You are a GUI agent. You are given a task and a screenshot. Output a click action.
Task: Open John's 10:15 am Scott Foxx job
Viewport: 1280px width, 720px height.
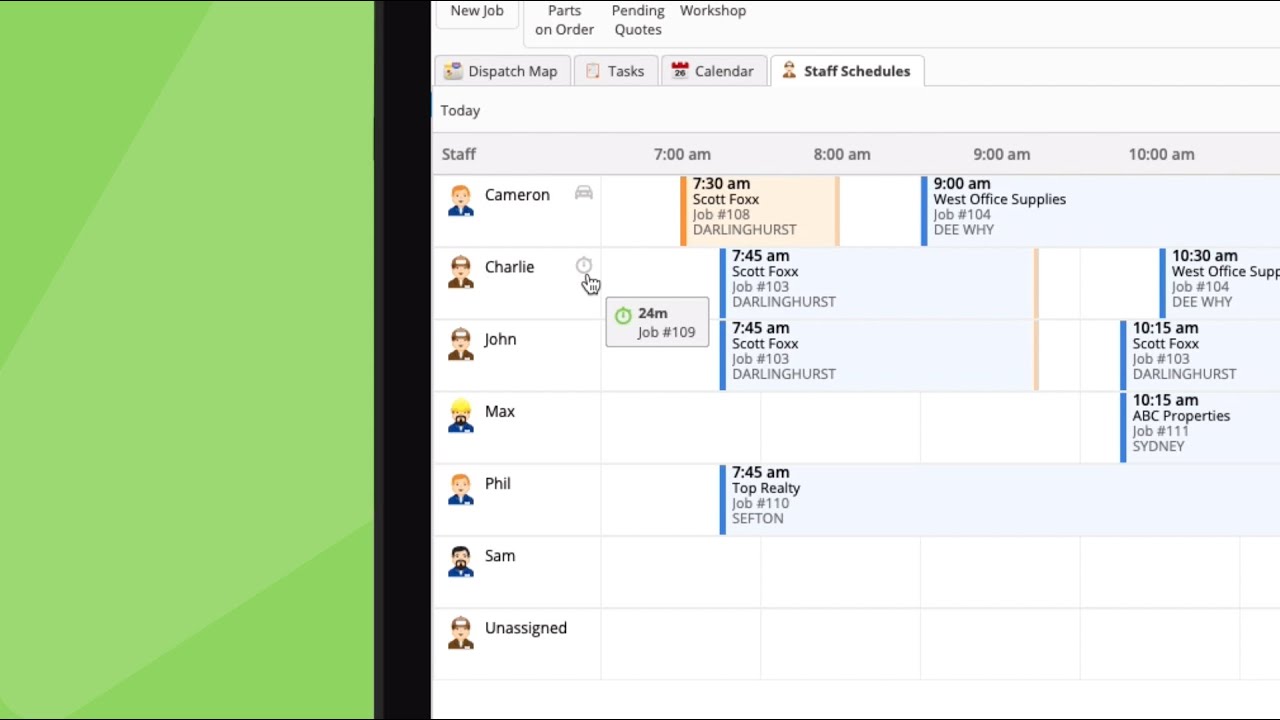(1200, 354)
